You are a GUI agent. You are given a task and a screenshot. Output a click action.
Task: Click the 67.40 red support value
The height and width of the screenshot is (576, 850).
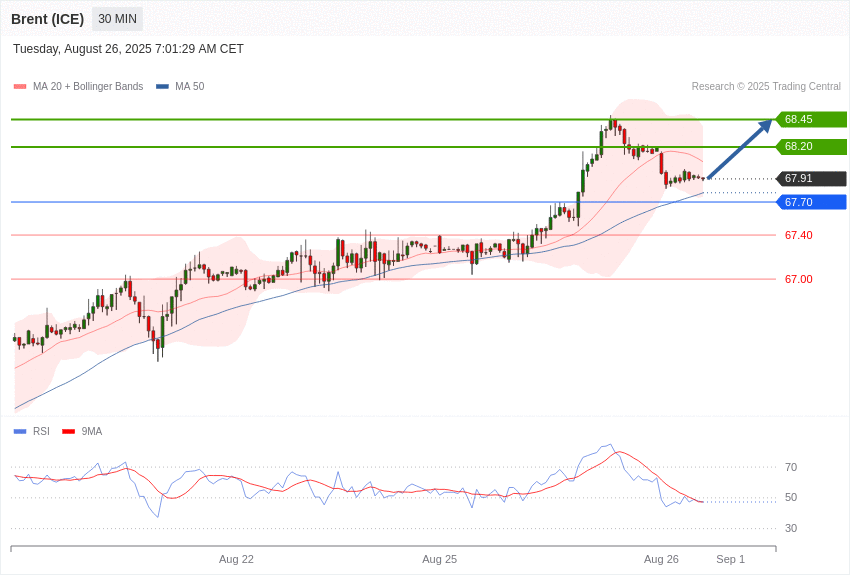[x=799, y=235]
